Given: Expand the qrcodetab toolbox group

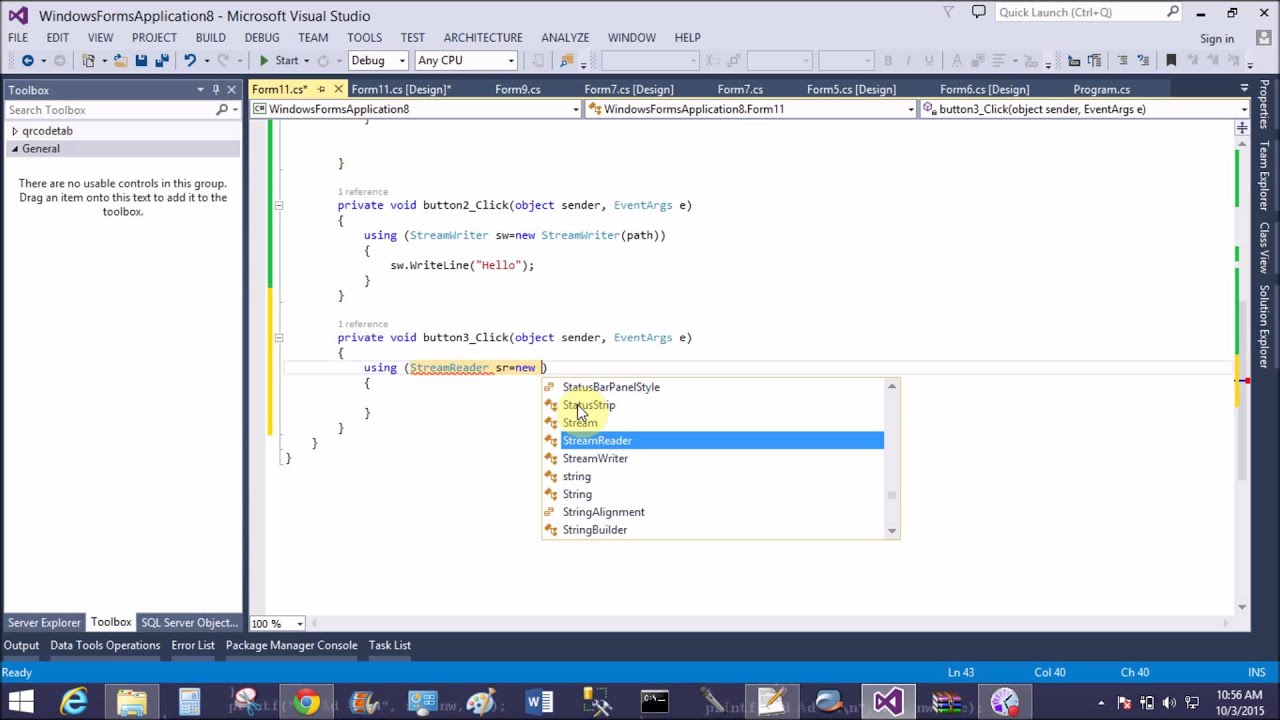Looking at the screenshot, I should (14, 131).
